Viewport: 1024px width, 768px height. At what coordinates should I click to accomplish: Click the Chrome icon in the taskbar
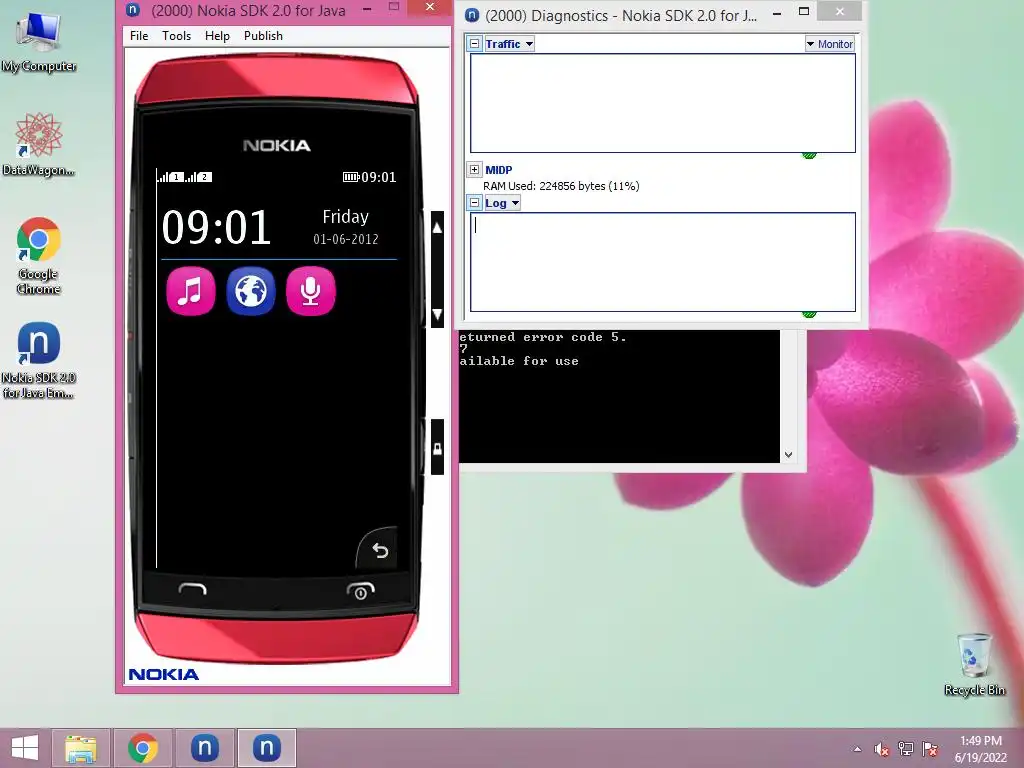pos(142,748)
